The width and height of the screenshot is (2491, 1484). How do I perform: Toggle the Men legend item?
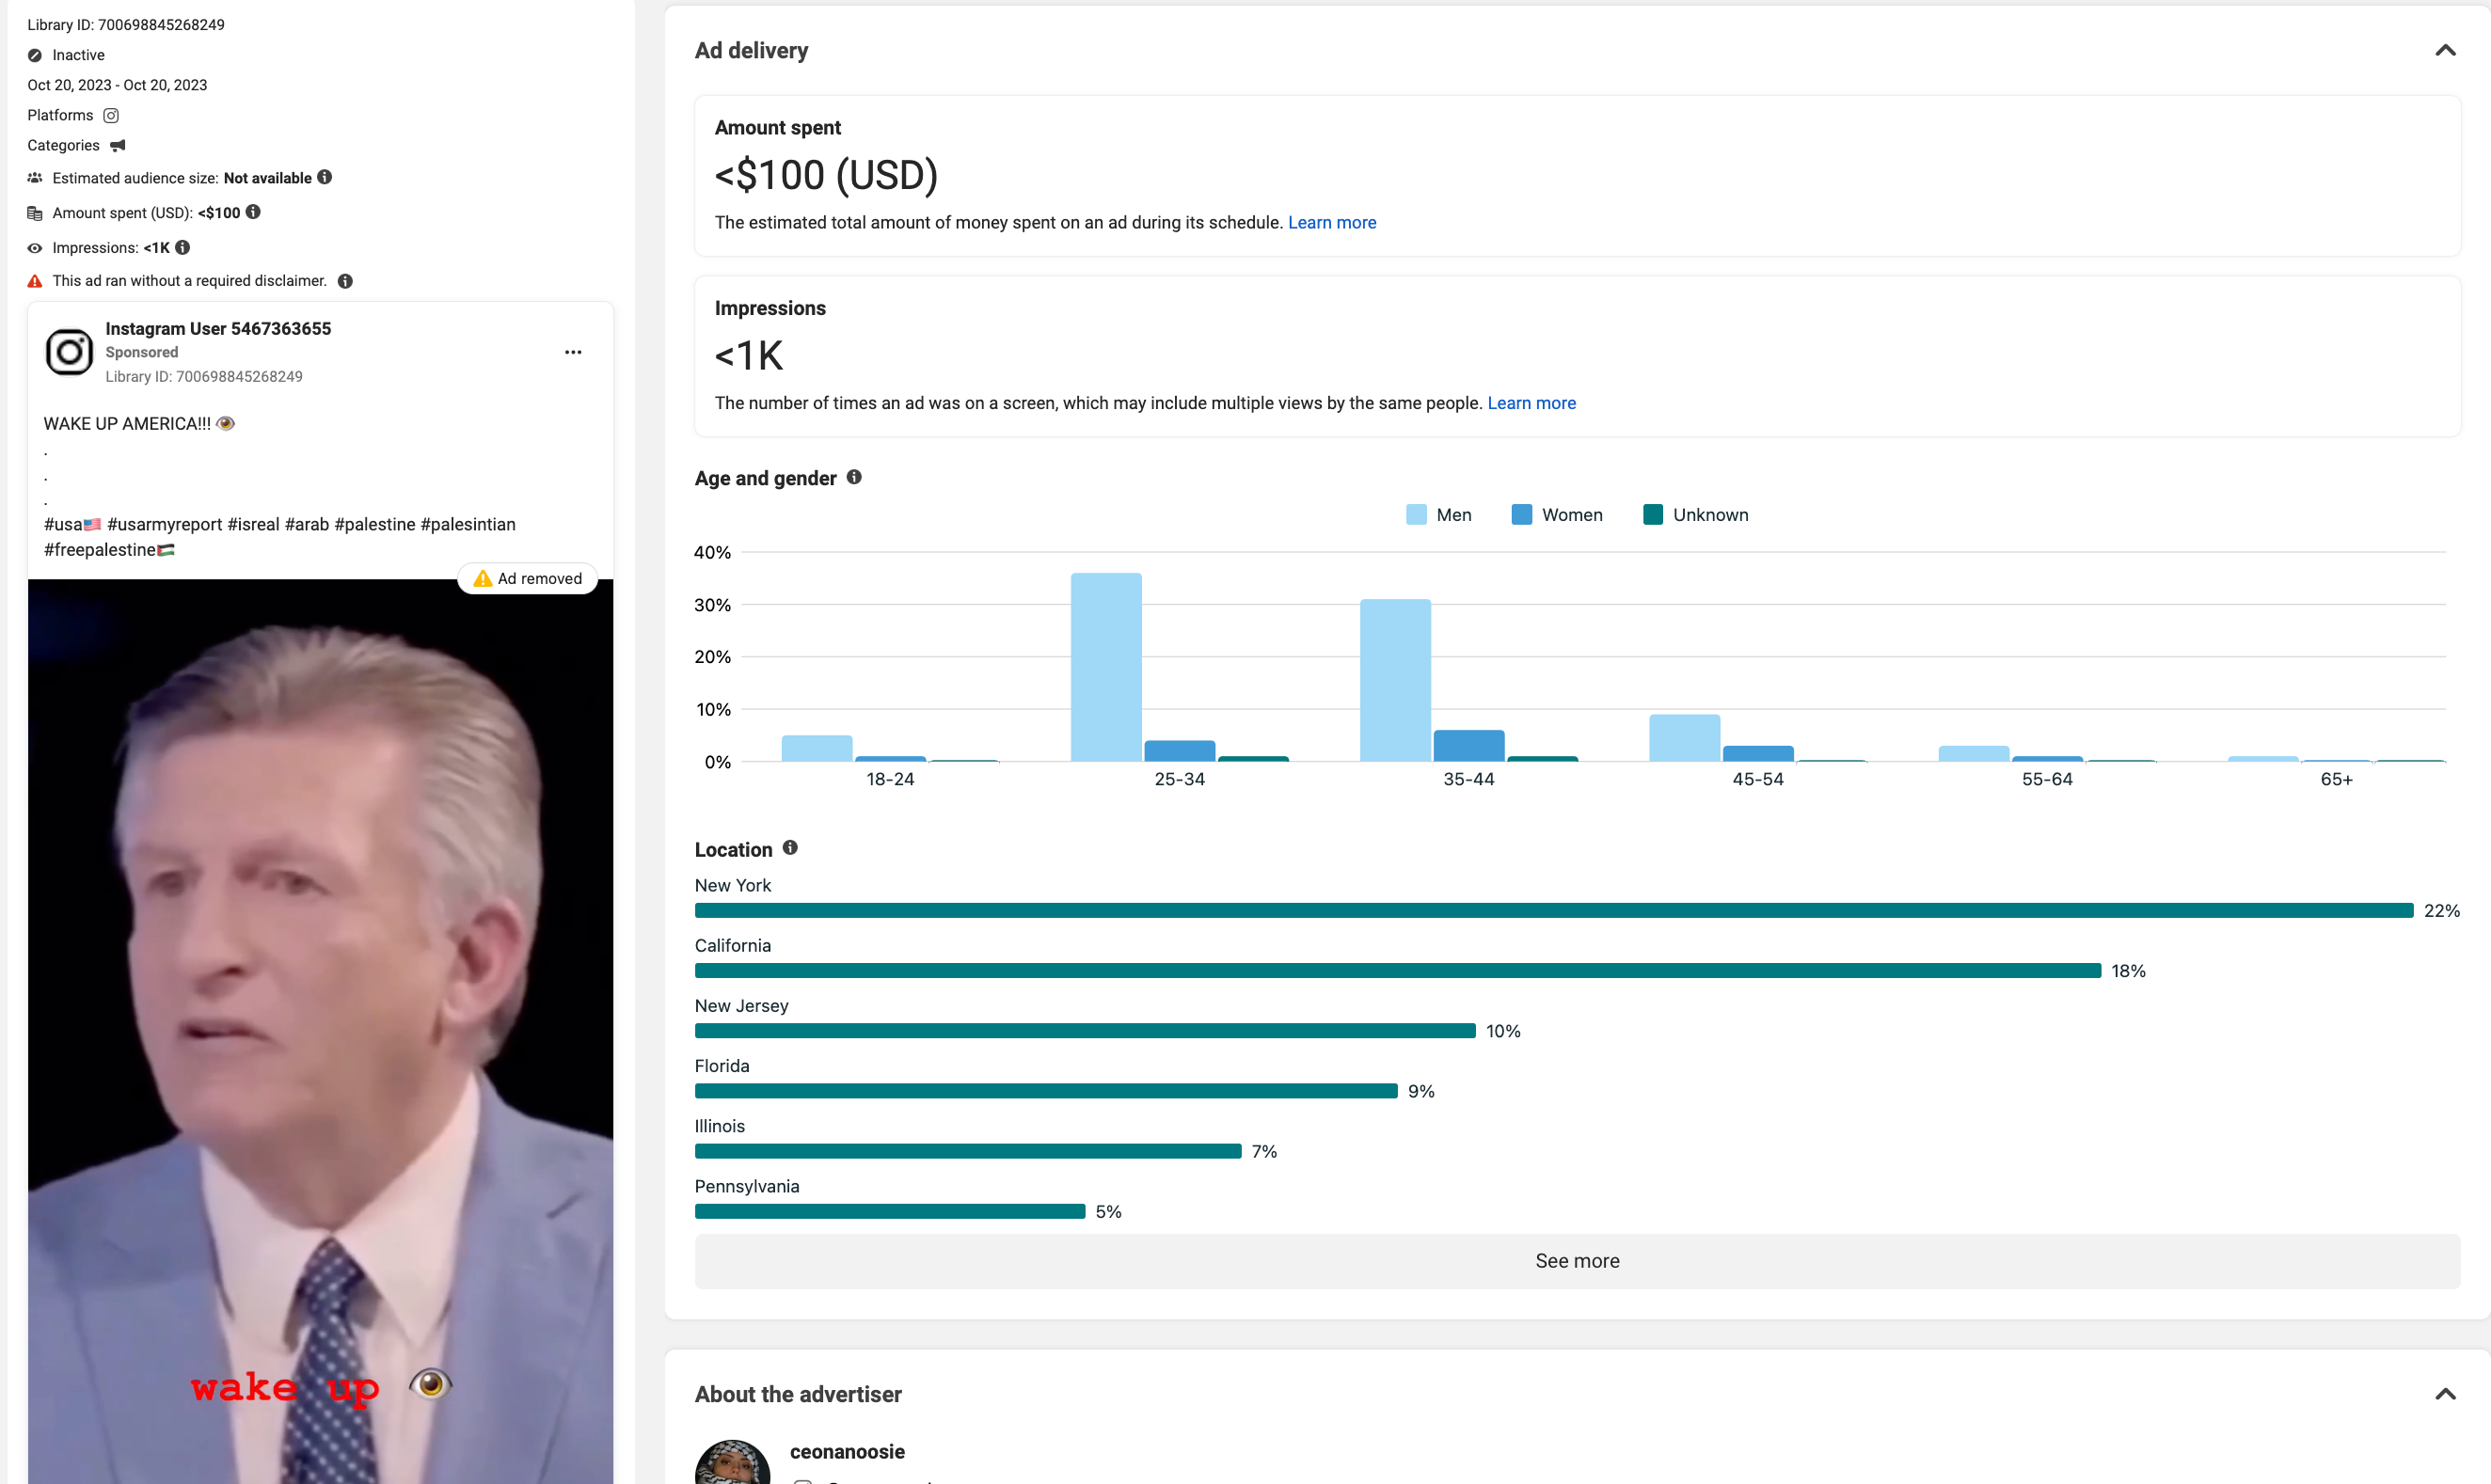tap(1438, 515)
